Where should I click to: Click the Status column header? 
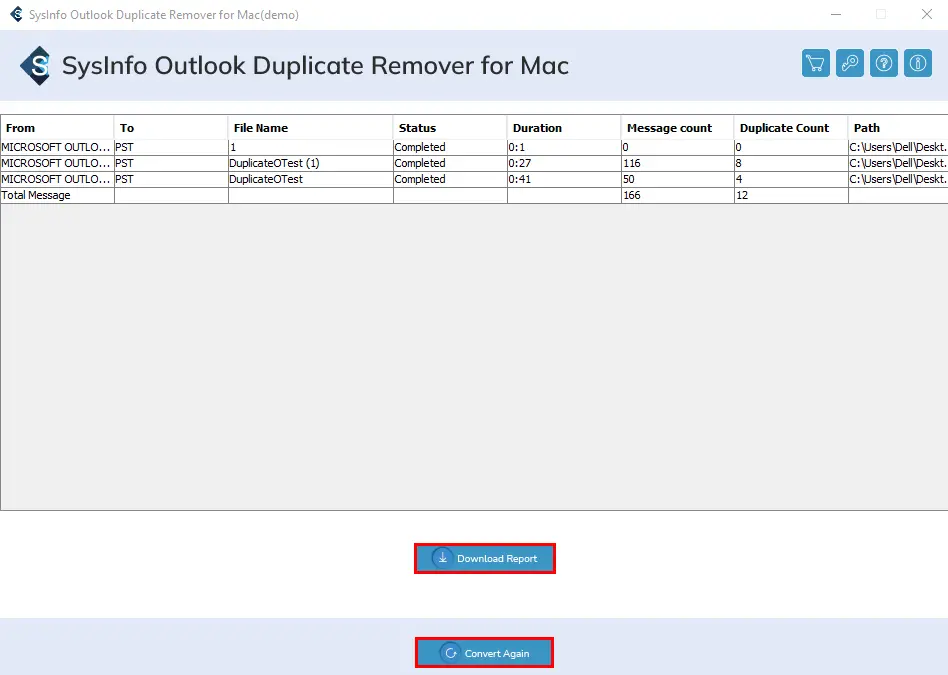[450, 128]
